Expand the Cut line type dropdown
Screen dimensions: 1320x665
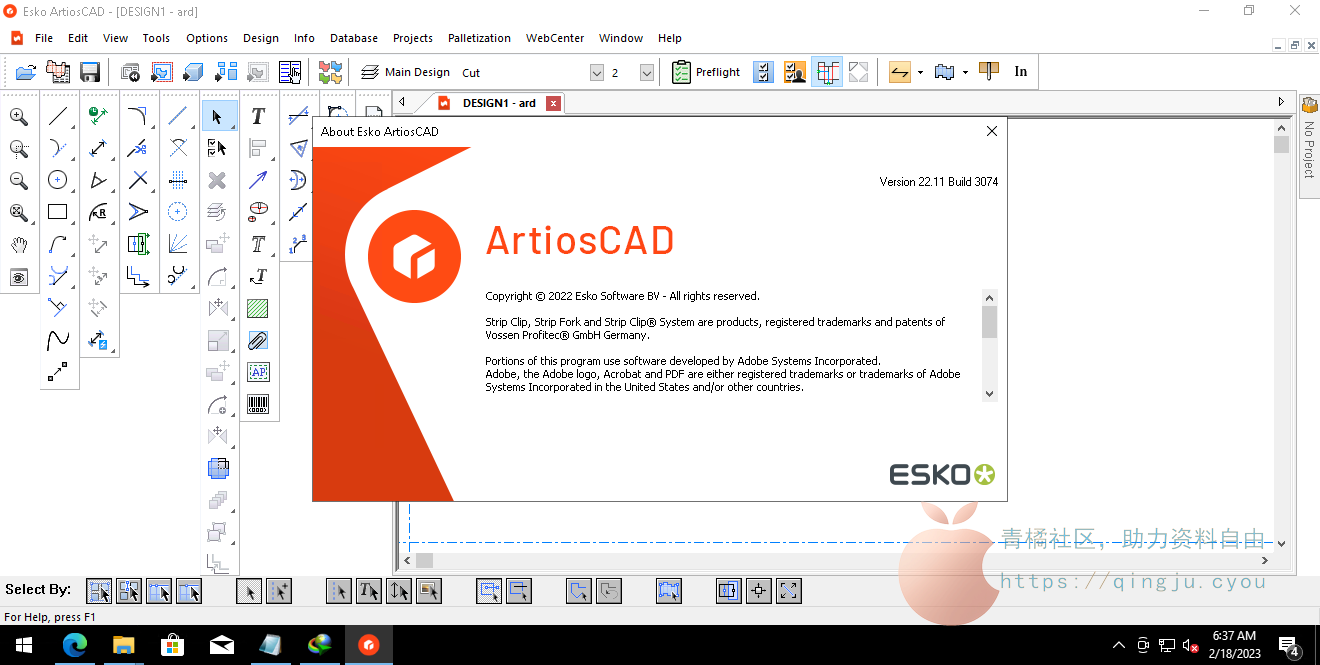(597, 73)
